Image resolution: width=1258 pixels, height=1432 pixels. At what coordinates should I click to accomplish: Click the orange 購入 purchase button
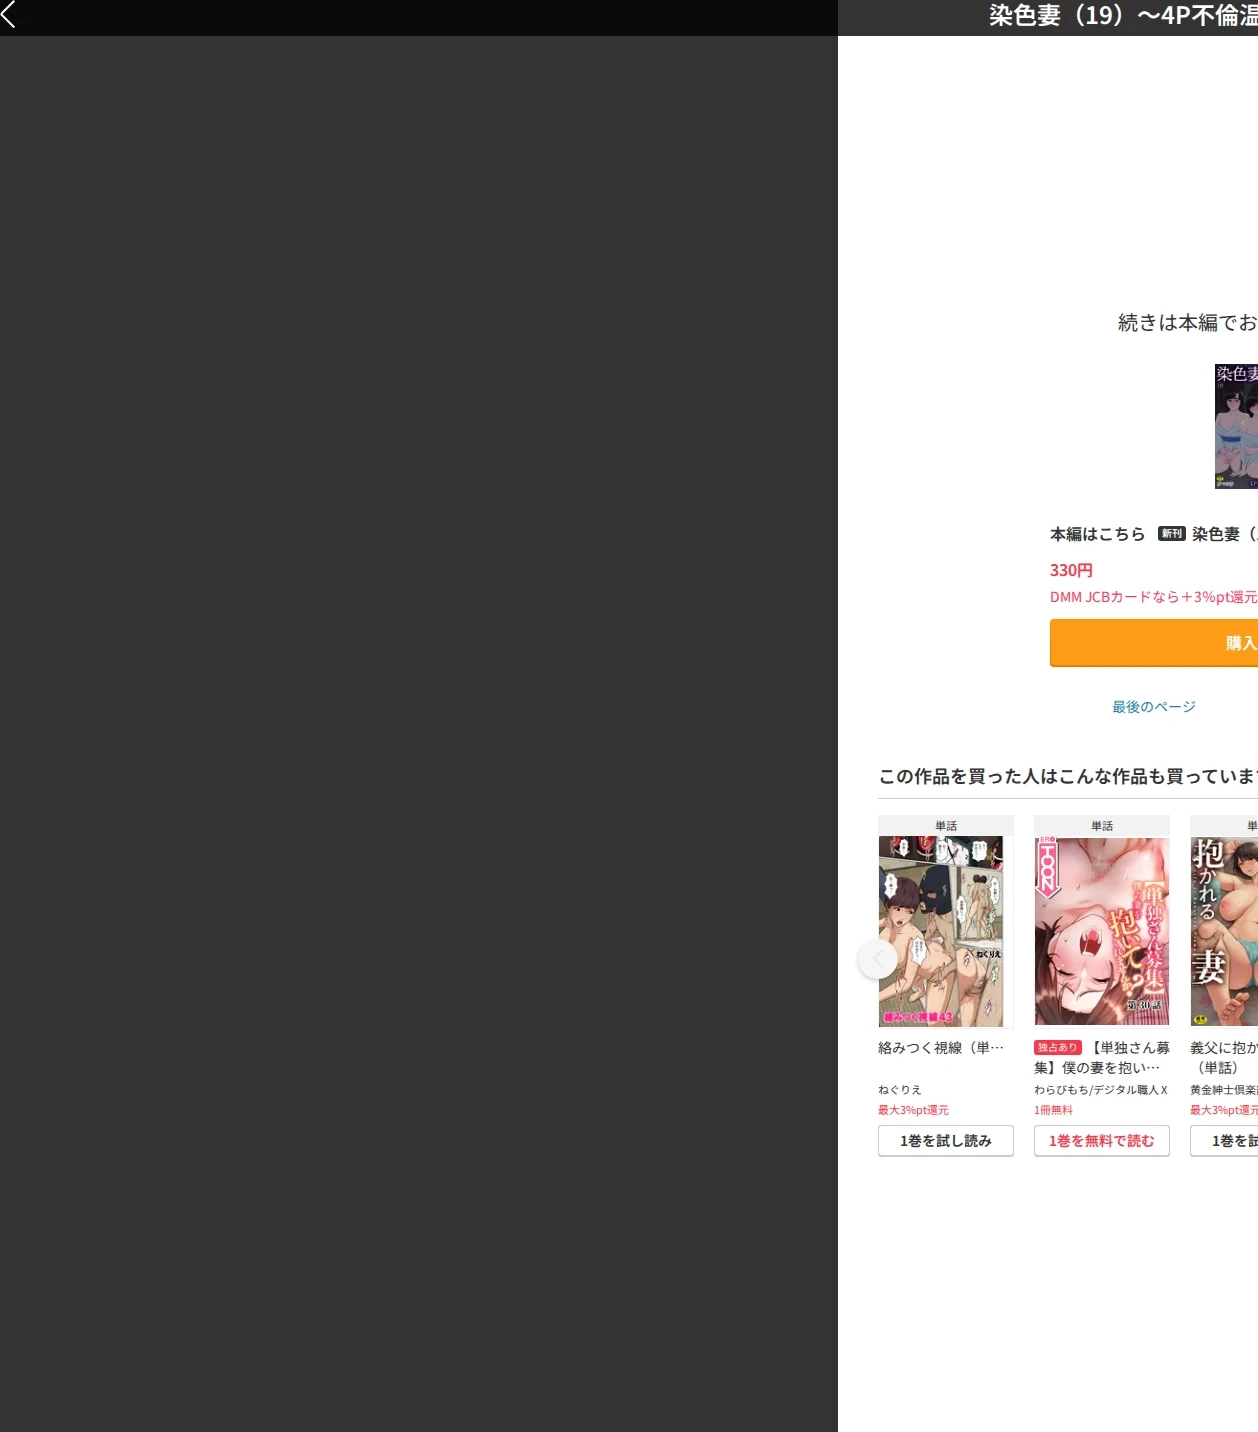click(1154, 643)
